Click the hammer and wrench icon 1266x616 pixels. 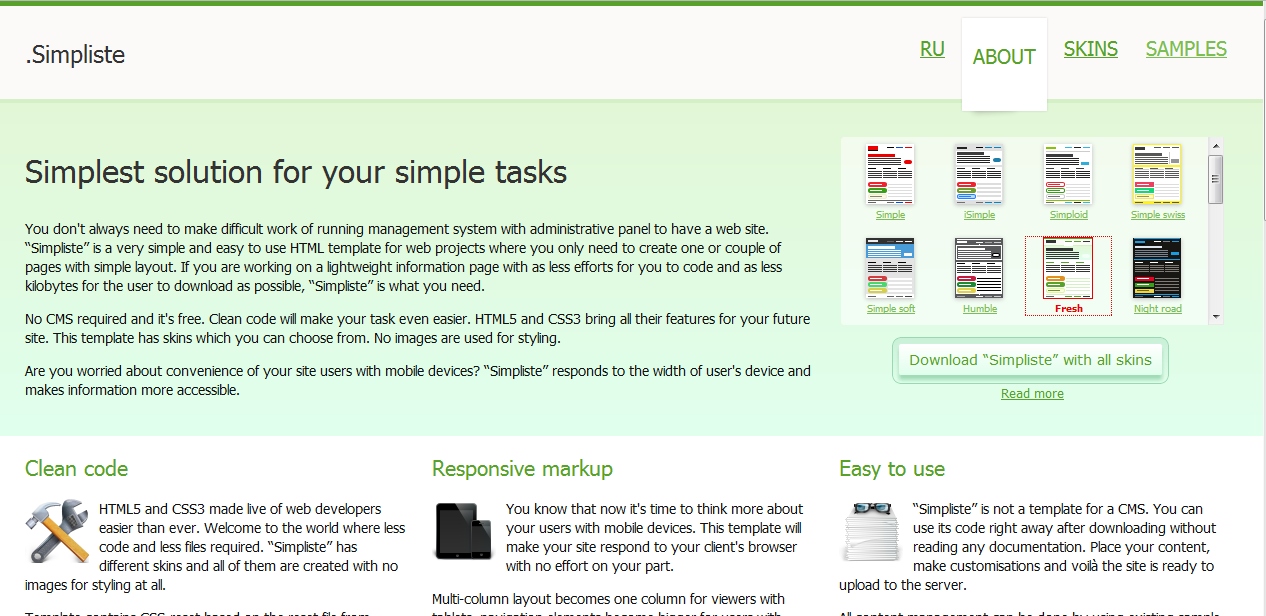pos(57,531)
